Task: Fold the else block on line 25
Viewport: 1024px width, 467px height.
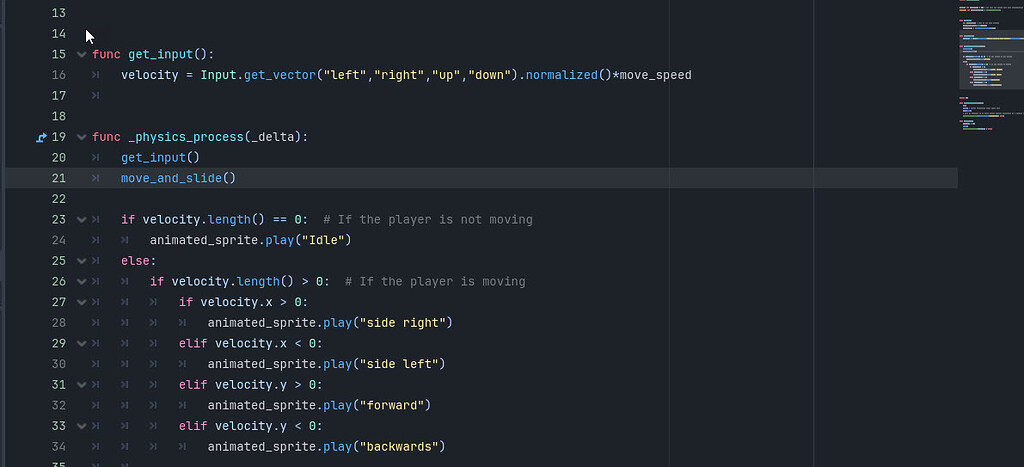Action: coord(82,261)
